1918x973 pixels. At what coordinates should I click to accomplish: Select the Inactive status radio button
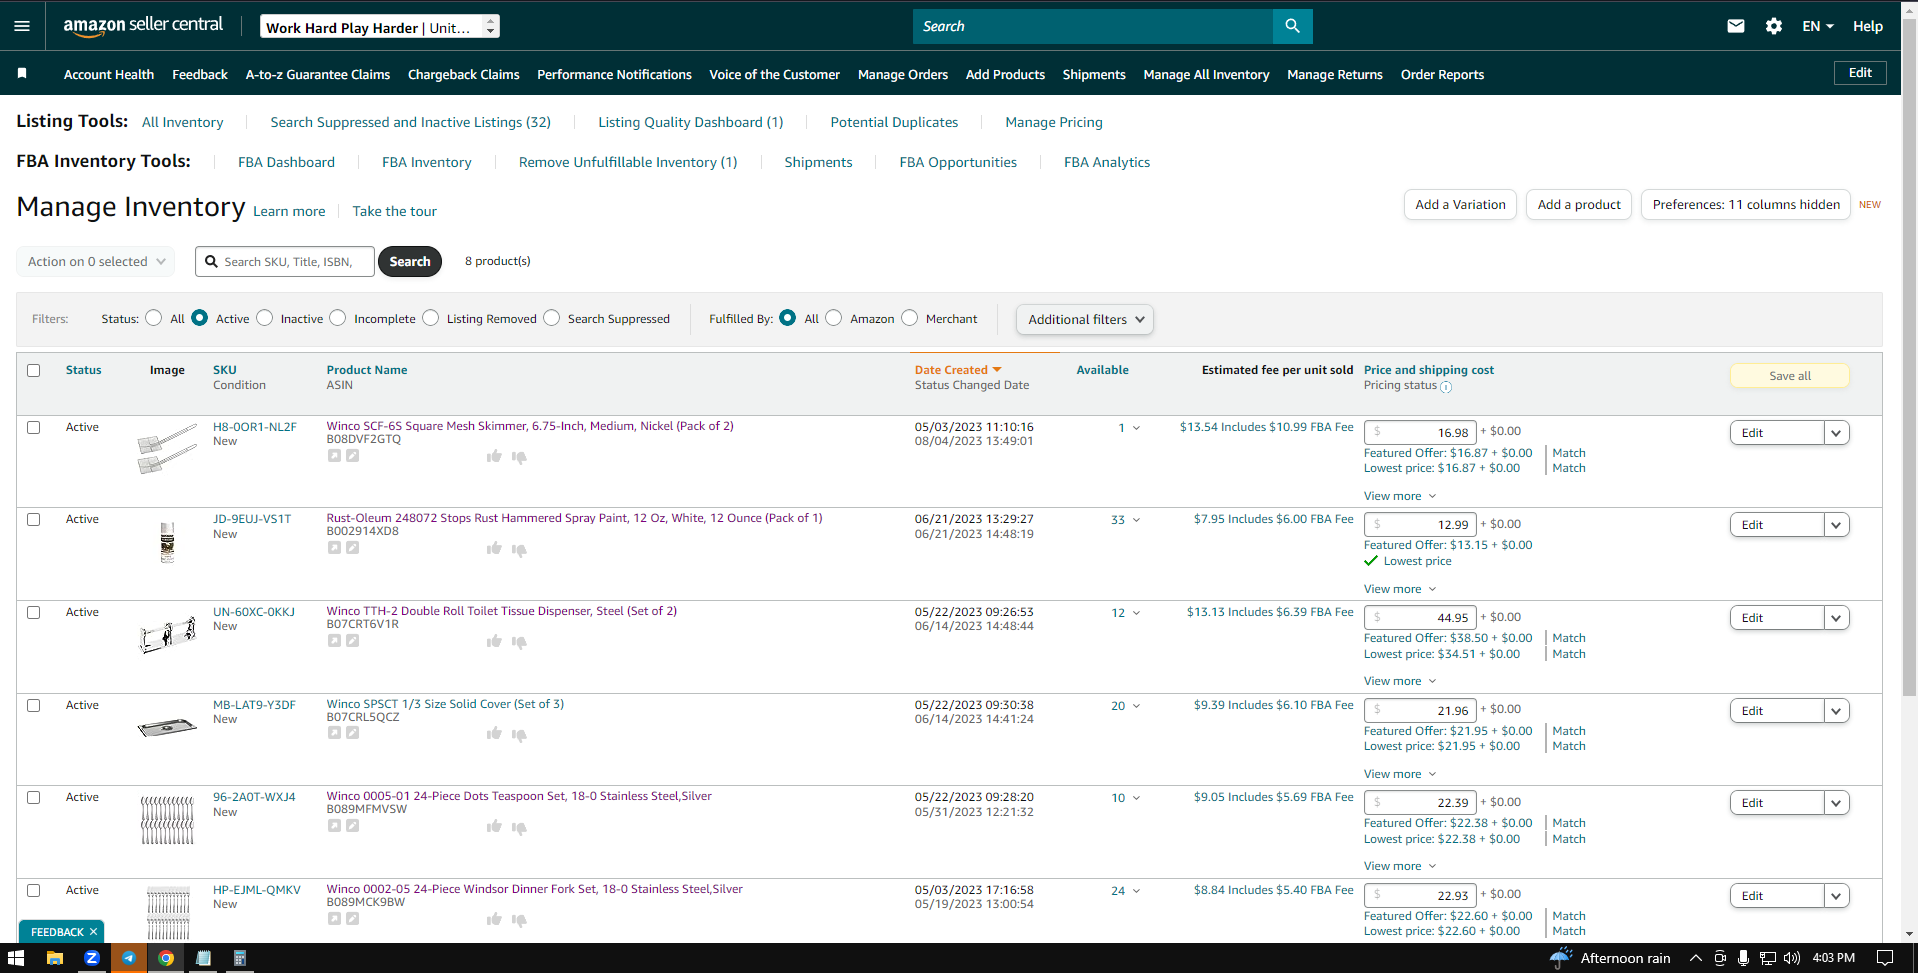(264, 318)
